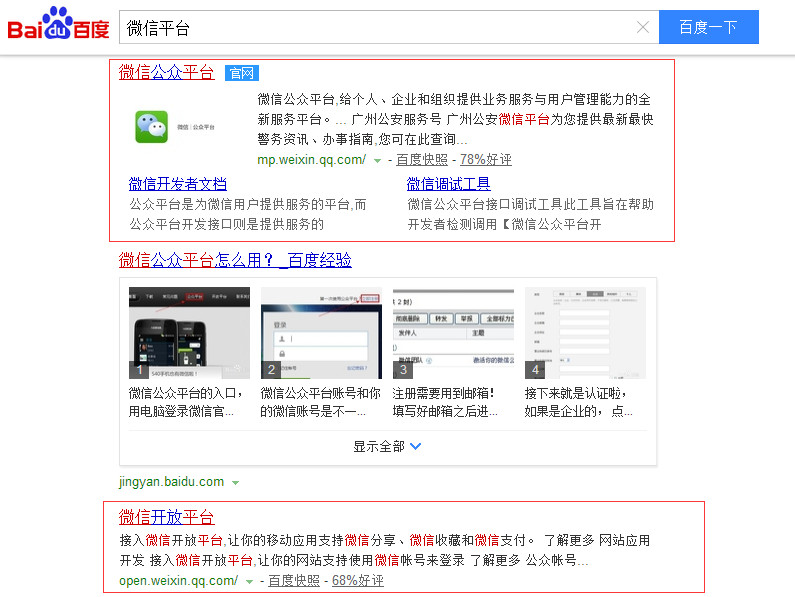Click caption 微信公众平台账号和你 under step 2

click(320, 402)
